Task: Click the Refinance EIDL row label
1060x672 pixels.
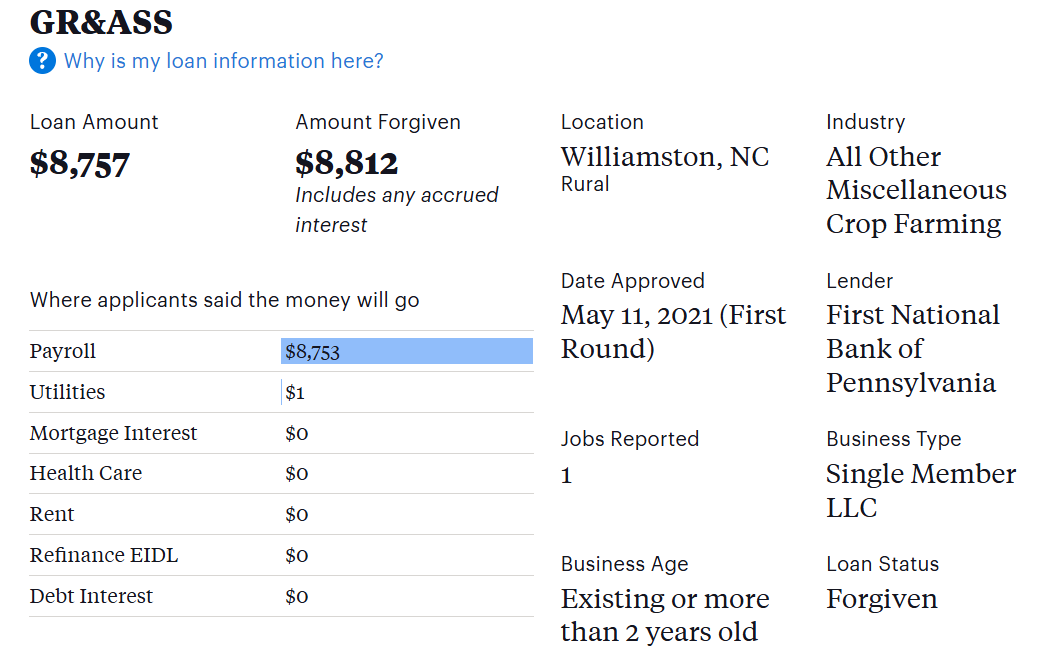Action: [x=103, y=555]
